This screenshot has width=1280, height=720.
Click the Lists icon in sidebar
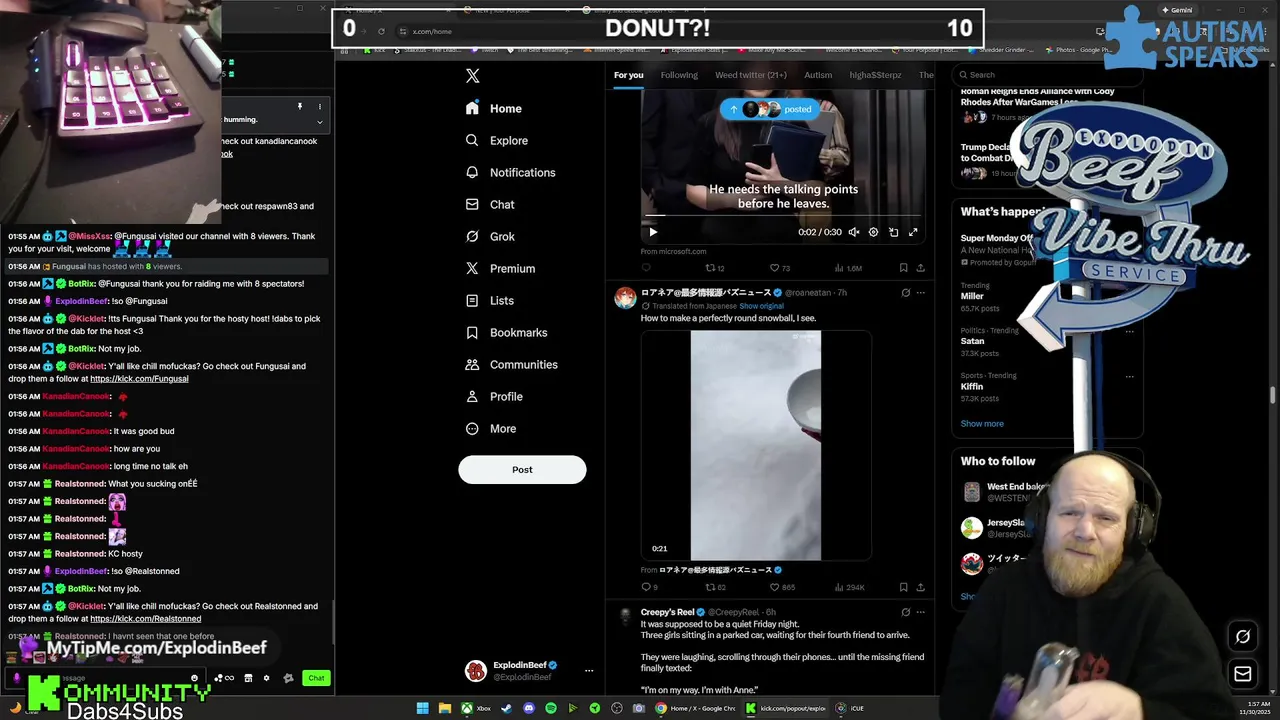point(472,300)
